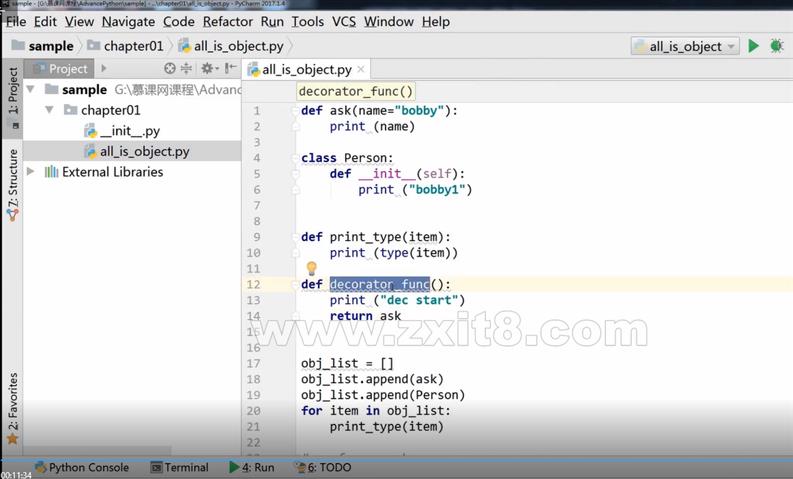Open the Code menu
Image resolution: width=793 pixels, height=479 pixels.
point(179,22)
